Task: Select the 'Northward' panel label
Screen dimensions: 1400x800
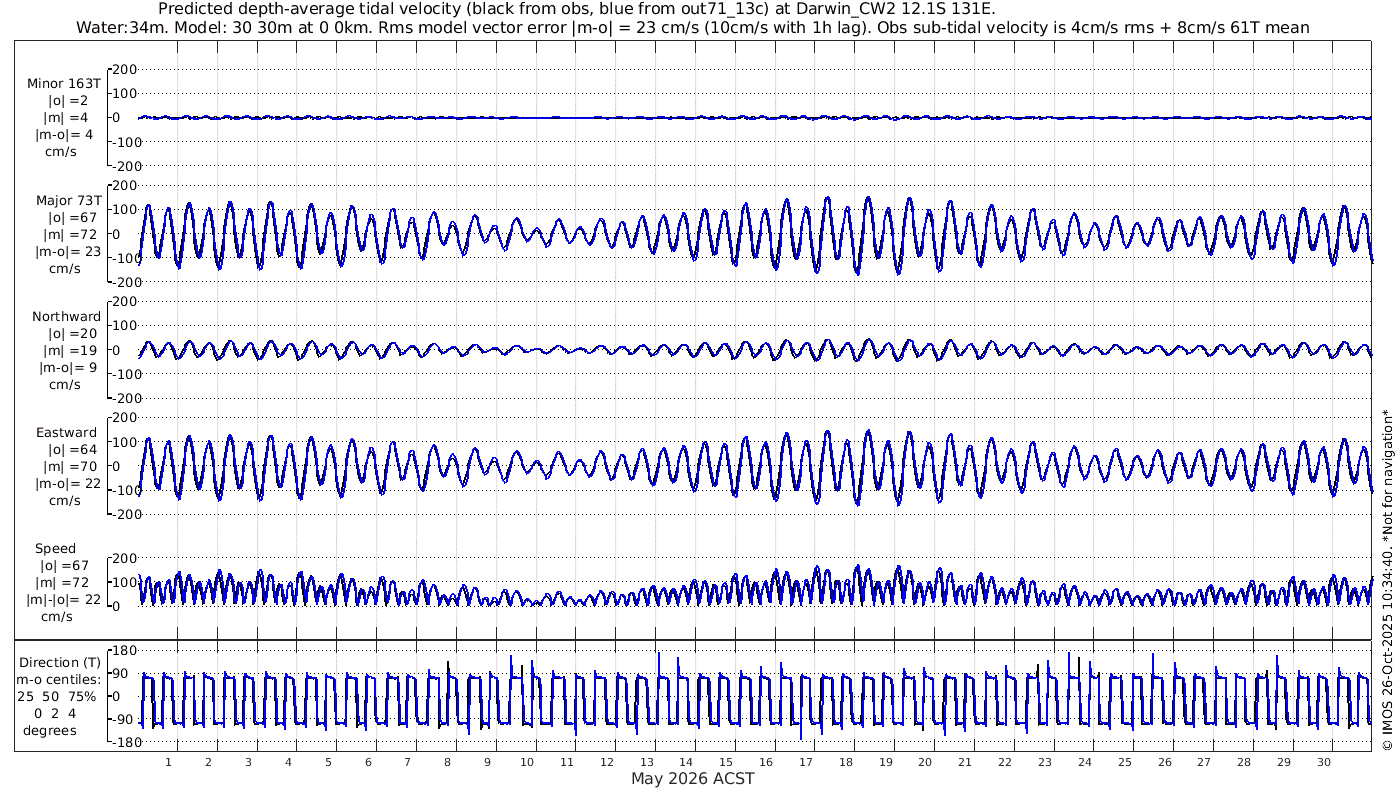Action: point(66,317)
